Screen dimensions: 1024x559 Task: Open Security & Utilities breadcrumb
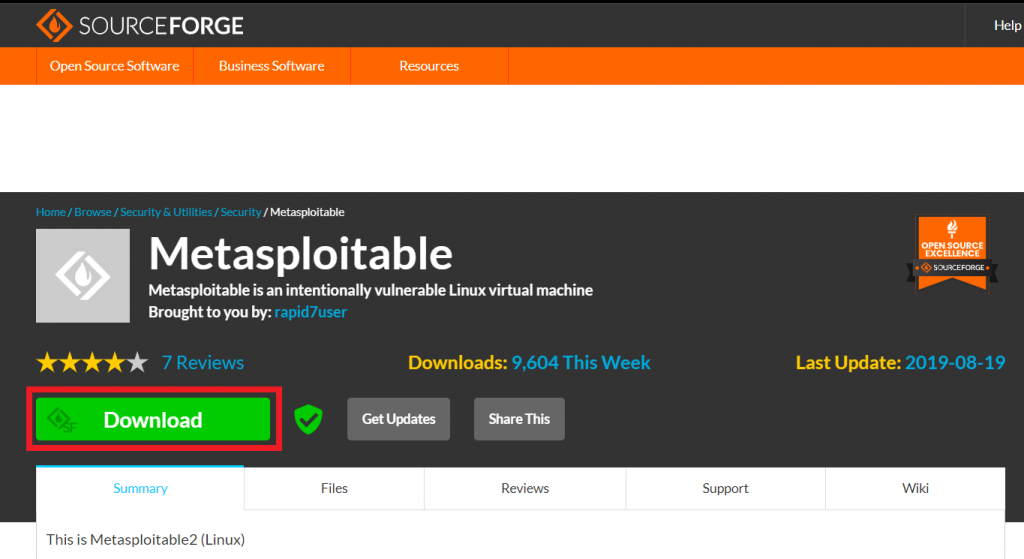point(166,212)
